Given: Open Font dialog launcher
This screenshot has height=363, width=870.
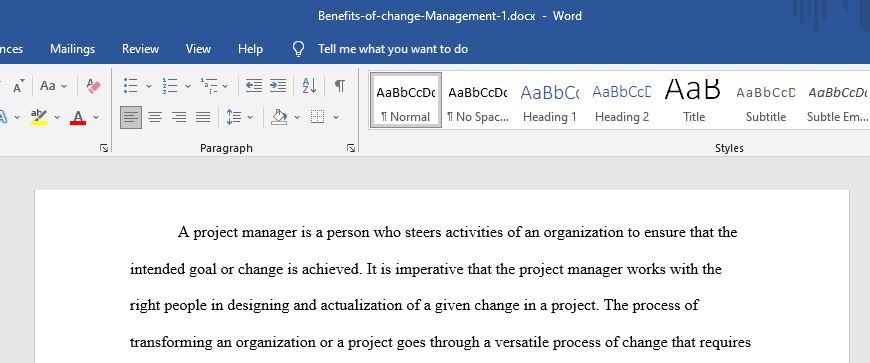Looking at the screenshot, I should [x=104, y=148].
